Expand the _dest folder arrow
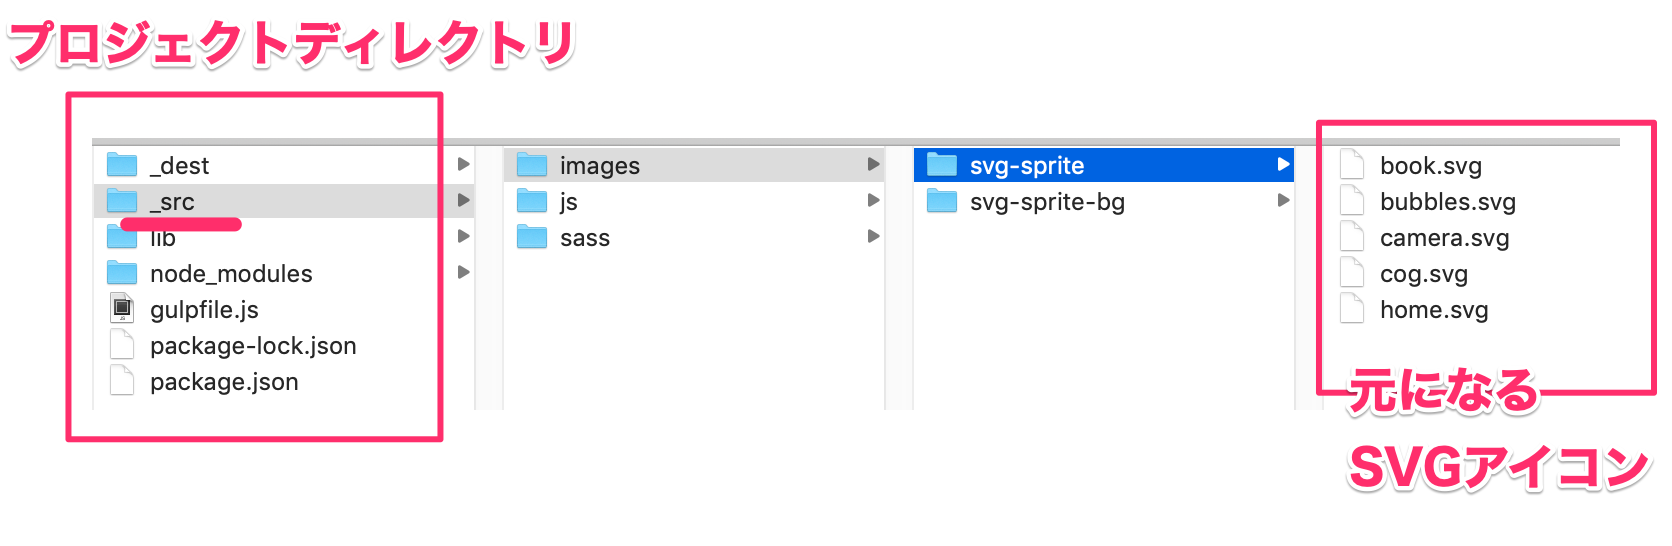 pyautogui.click(x=463, y=164)
